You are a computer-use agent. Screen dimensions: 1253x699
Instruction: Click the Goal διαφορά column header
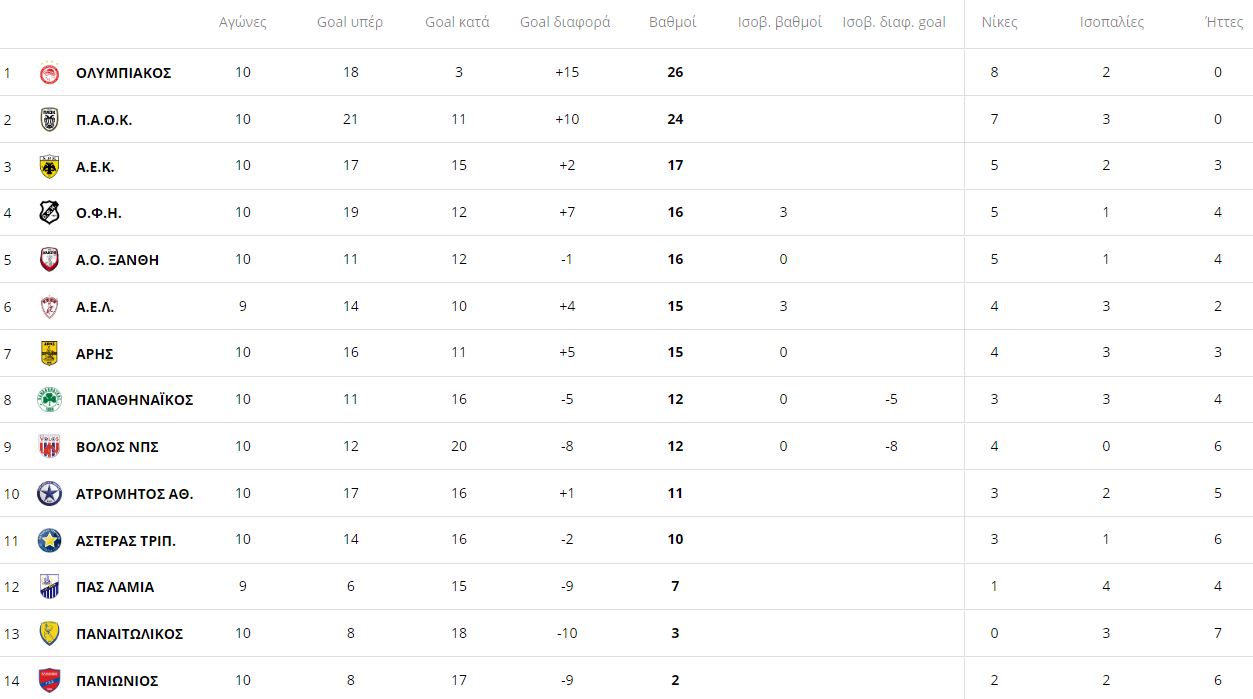(x=565, y=22)
